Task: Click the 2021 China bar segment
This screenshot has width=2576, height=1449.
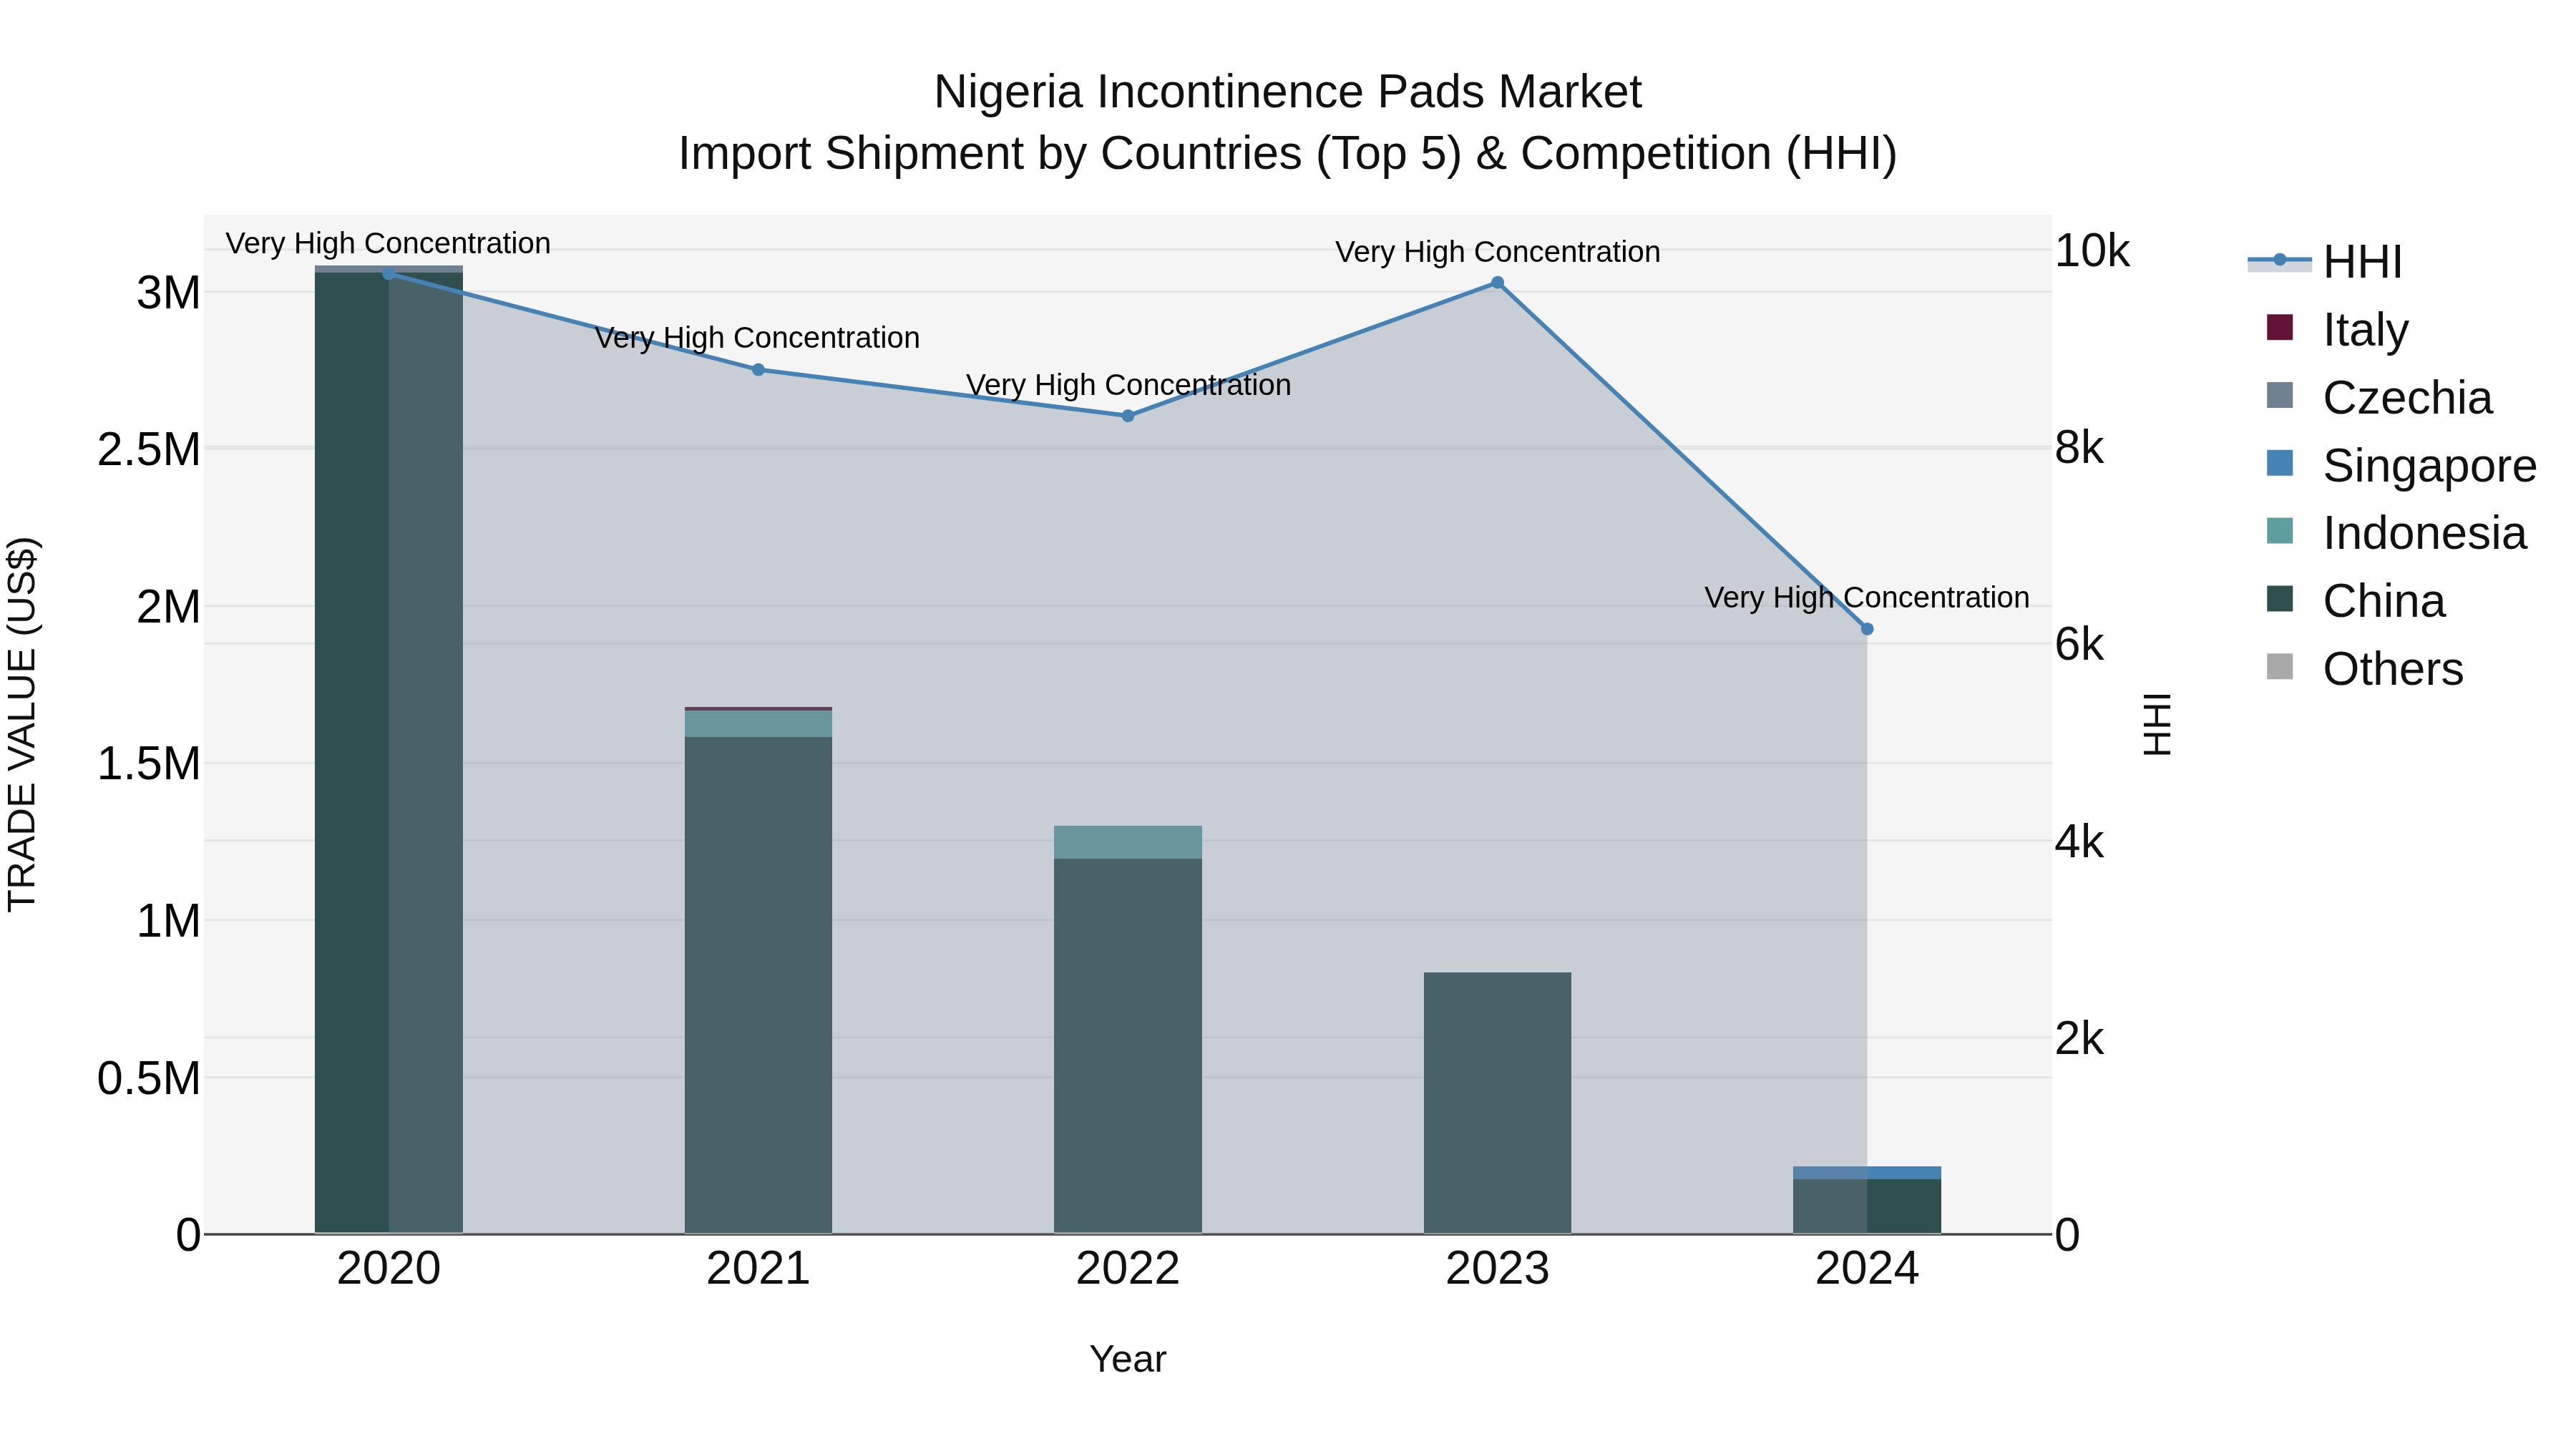Action: 758,985
